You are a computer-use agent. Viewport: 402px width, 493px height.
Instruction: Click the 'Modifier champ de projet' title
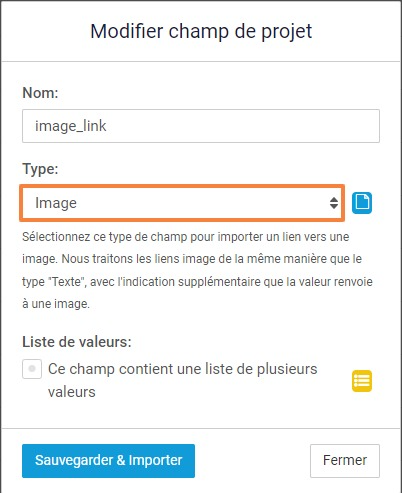[x=201, y=32]
